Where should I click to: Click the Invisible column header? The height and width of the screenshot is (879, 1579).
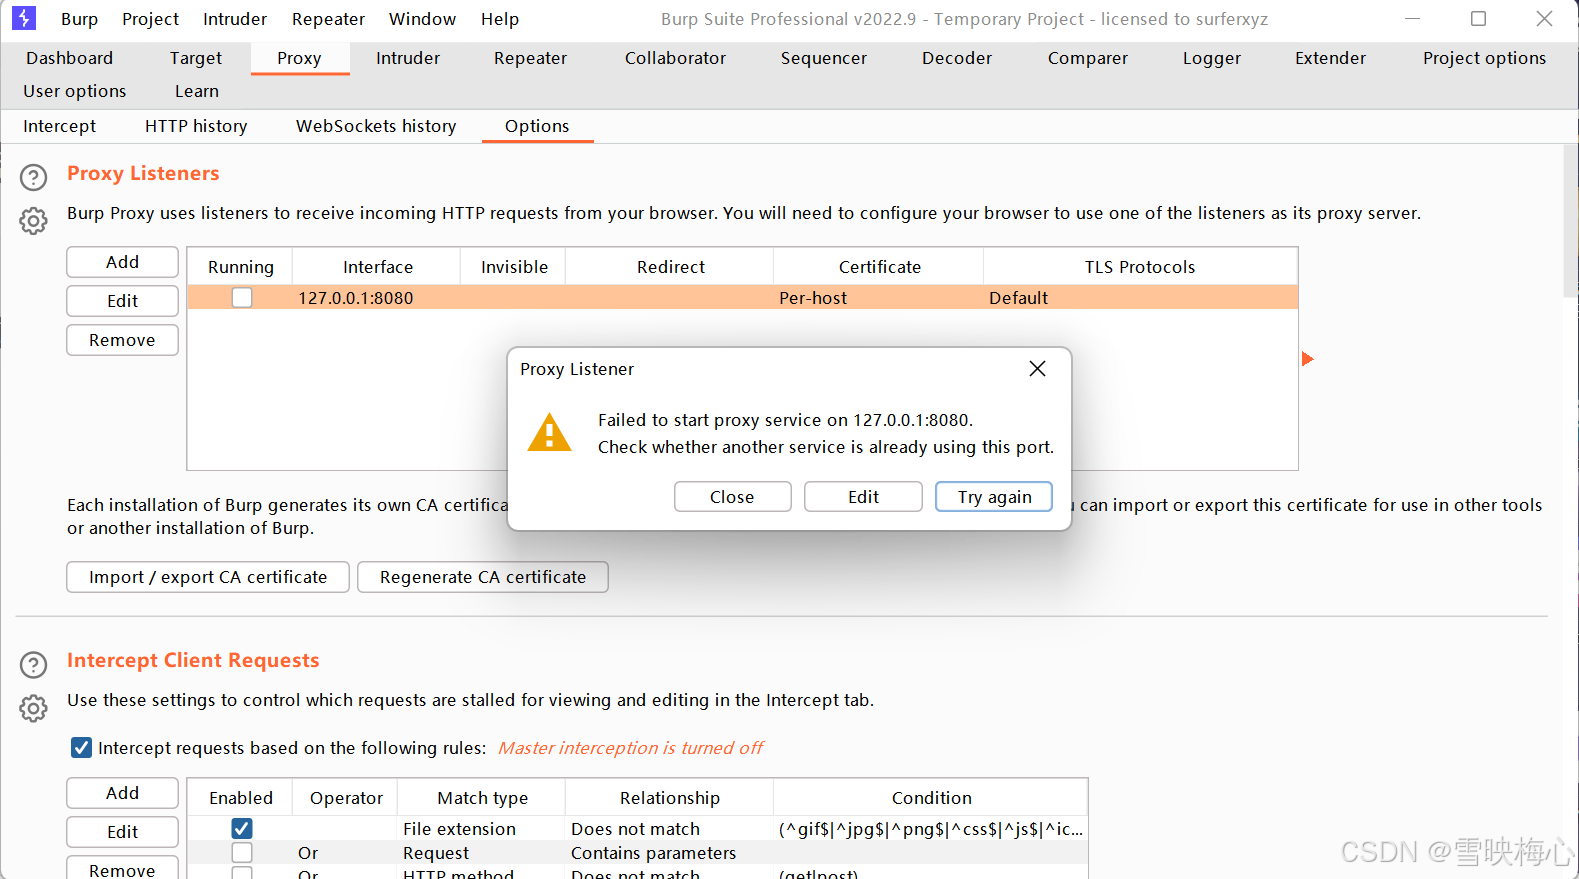click(x=514, y=267)
